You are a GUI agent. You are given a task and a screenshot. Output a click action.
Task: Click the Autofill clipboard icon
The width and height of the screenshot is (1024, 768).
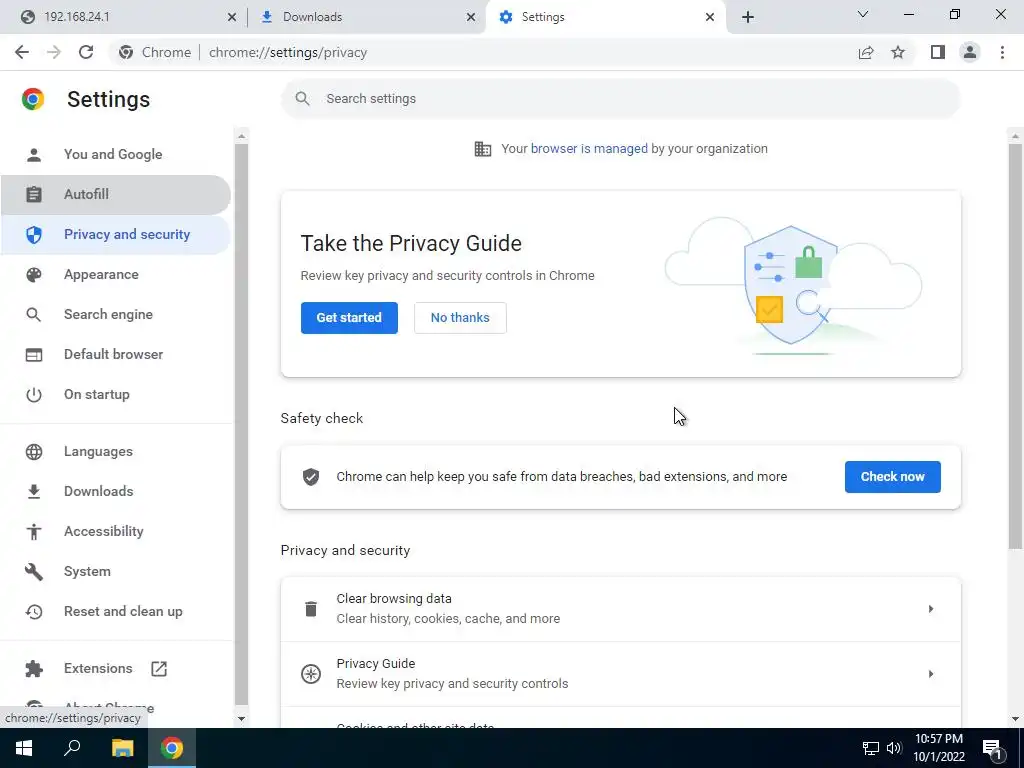(33, 194)
